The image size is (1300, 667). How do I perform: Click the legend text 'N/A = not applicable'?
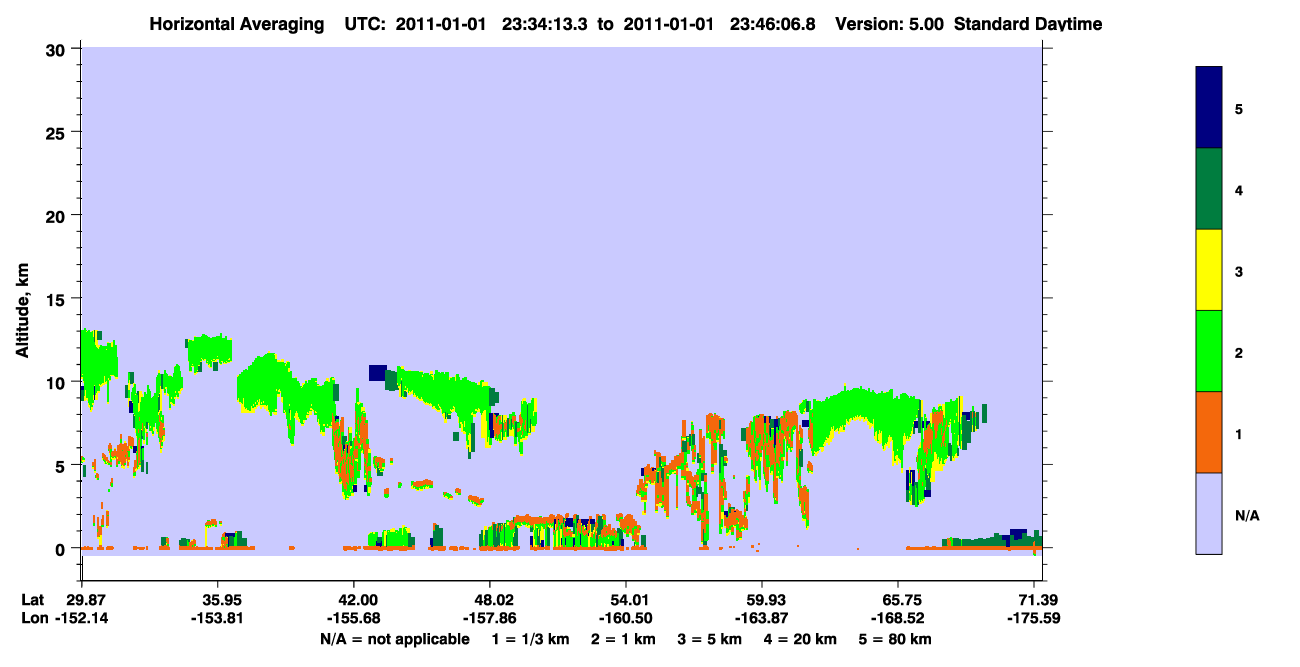click(x=394, y=639)
